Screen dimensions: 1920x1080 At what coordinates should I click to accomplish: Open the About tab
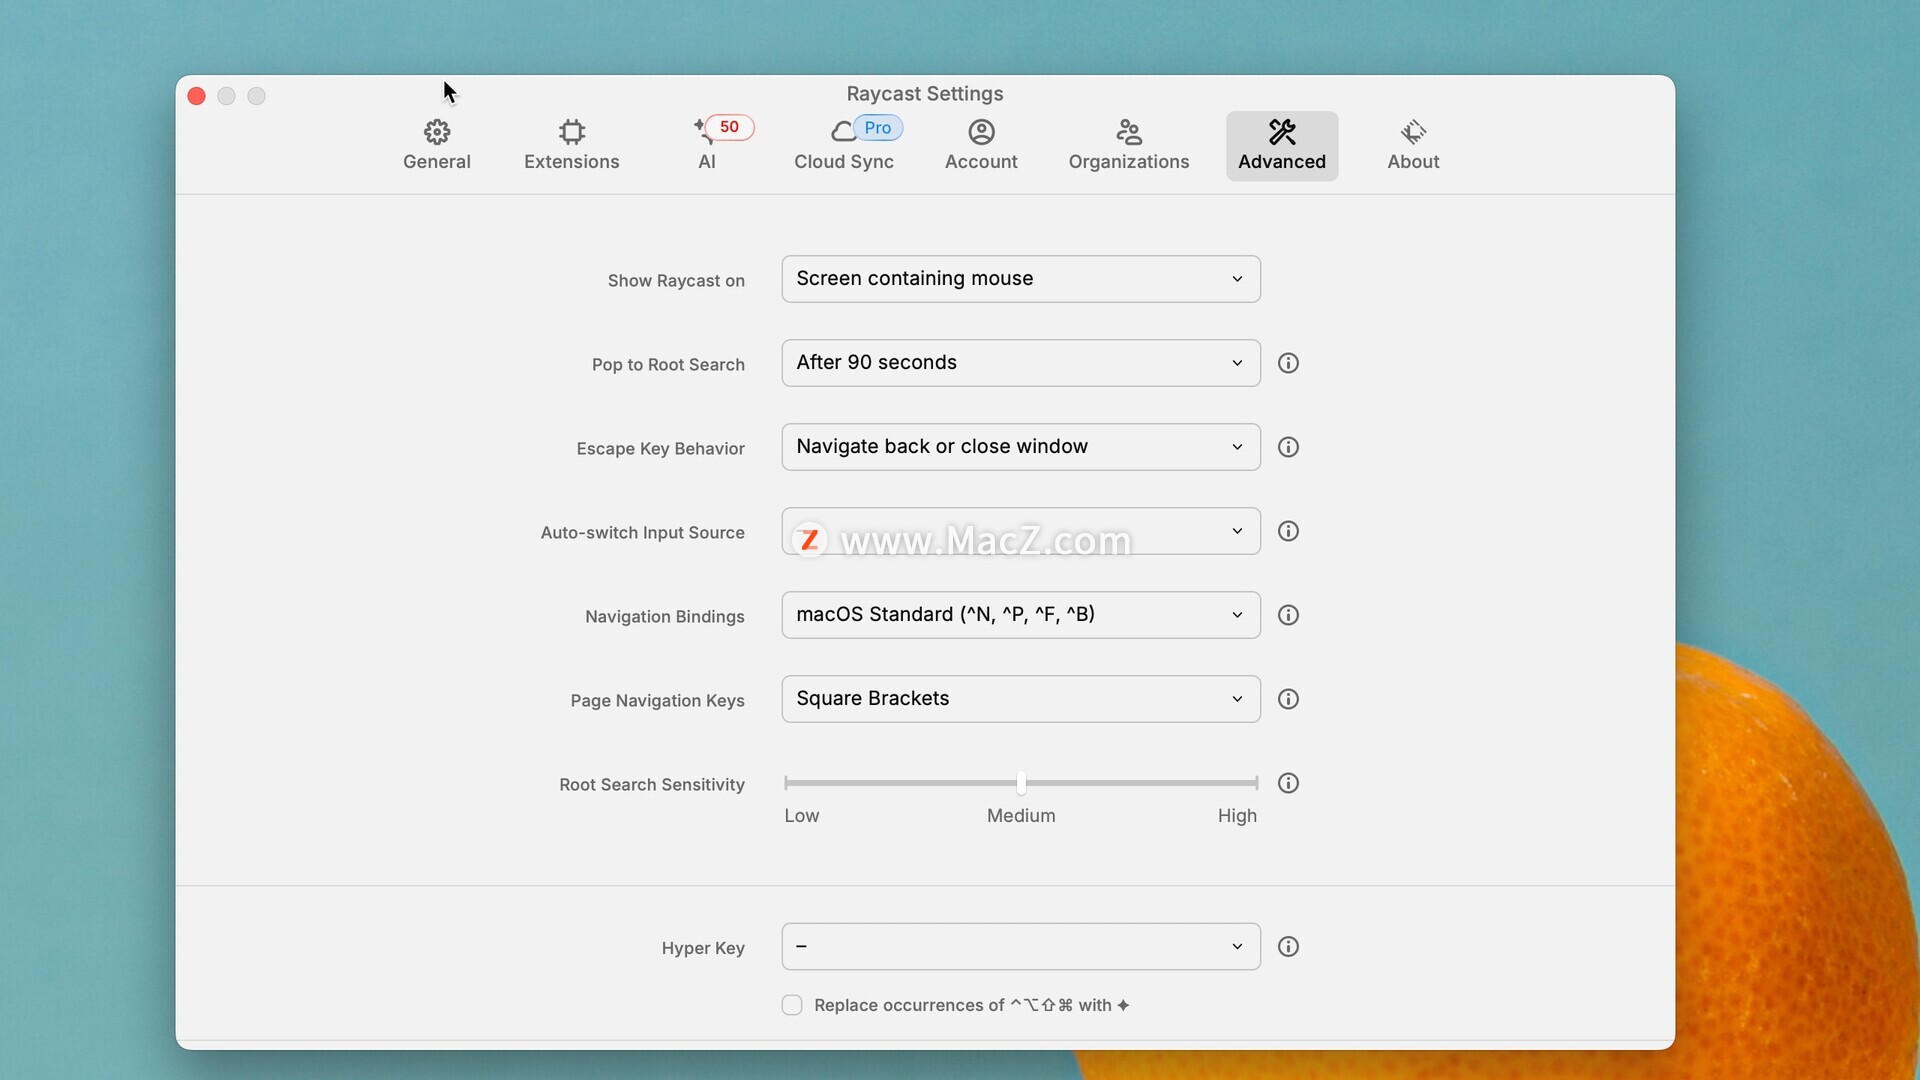[x=1413, y=146]
